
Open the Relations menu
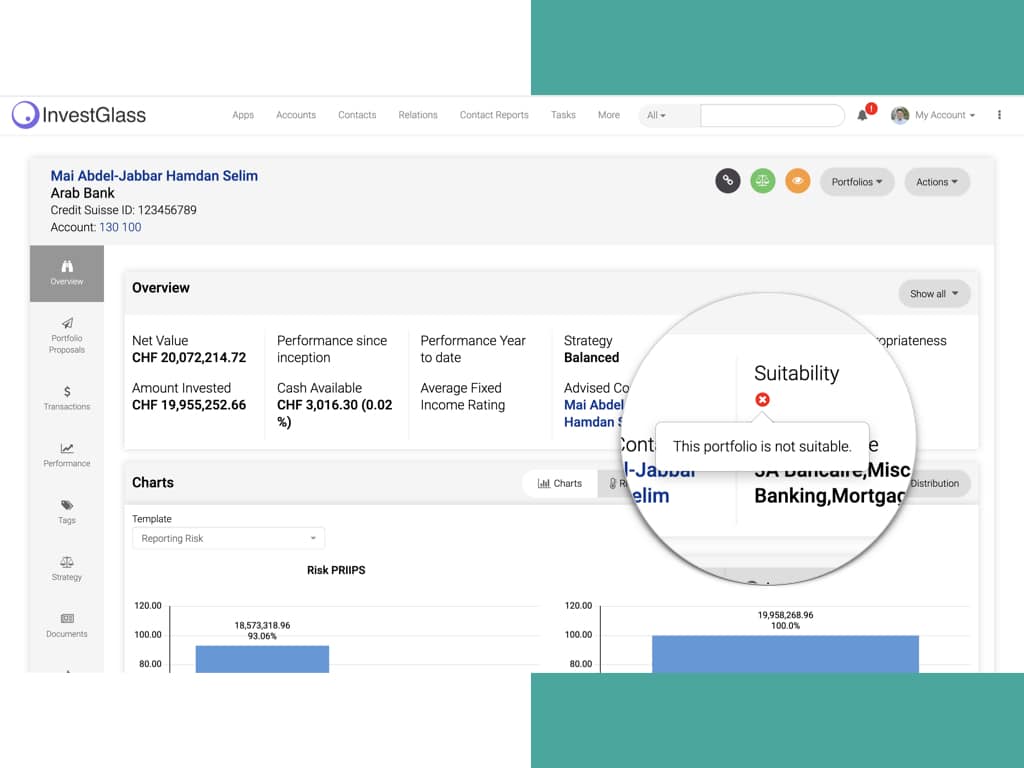click(418, 115)
